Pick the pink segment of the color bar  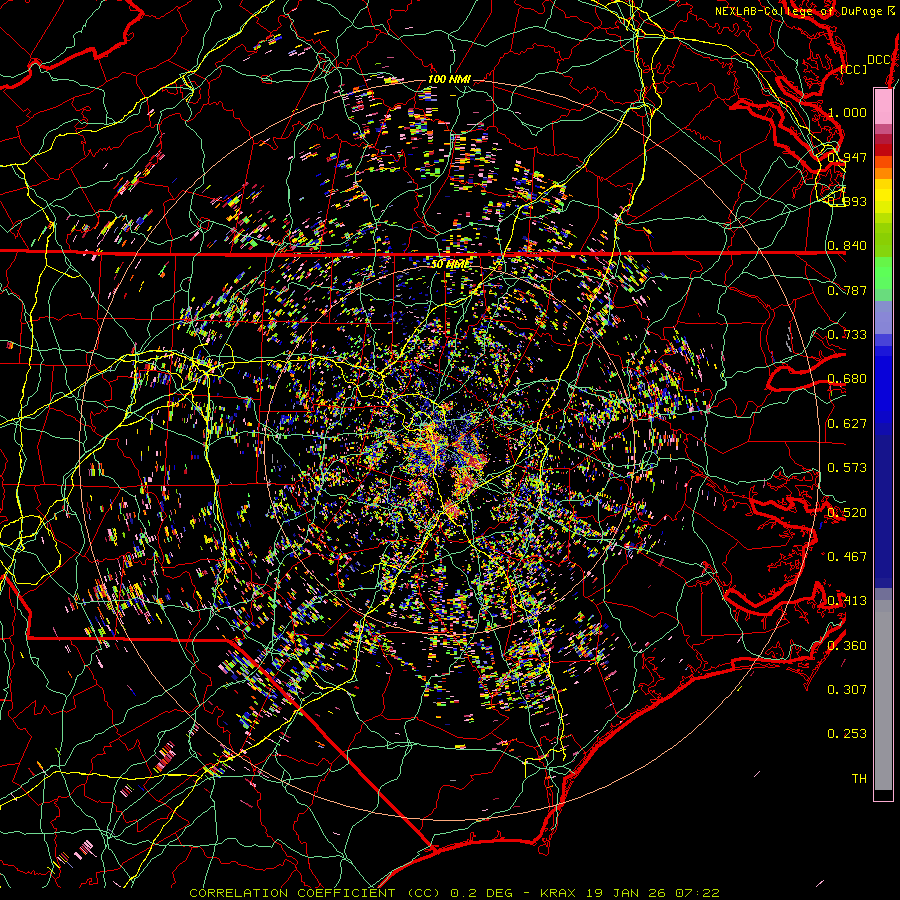[883, 107]
